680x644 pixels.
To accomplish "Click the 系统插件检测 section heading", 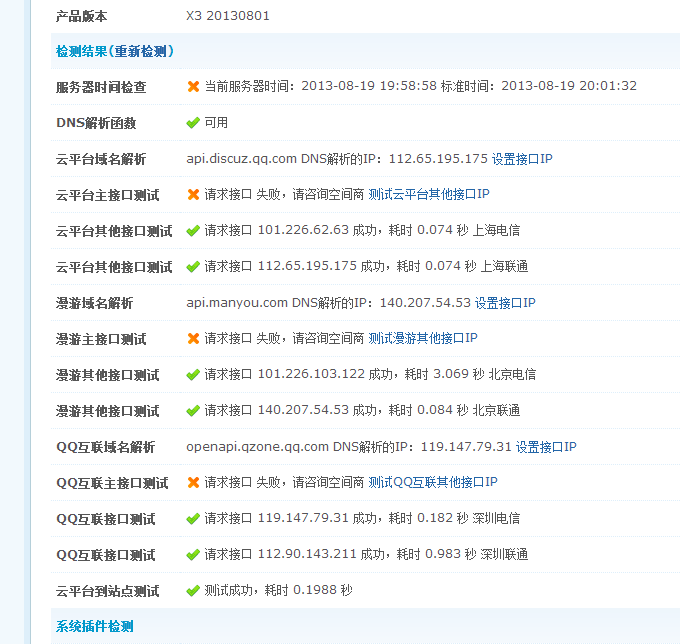I will [x=95, y=626].
